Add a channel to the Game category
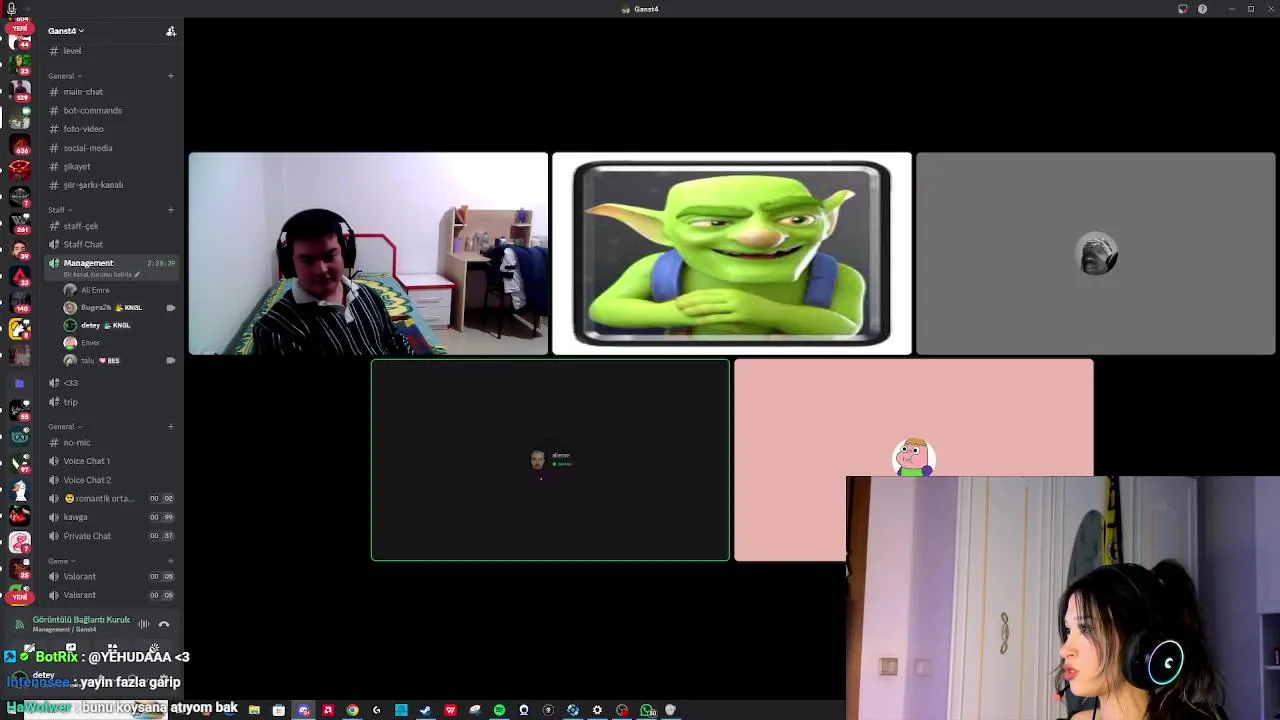The width and height of the screenshot is (1280, 720). 171,561
